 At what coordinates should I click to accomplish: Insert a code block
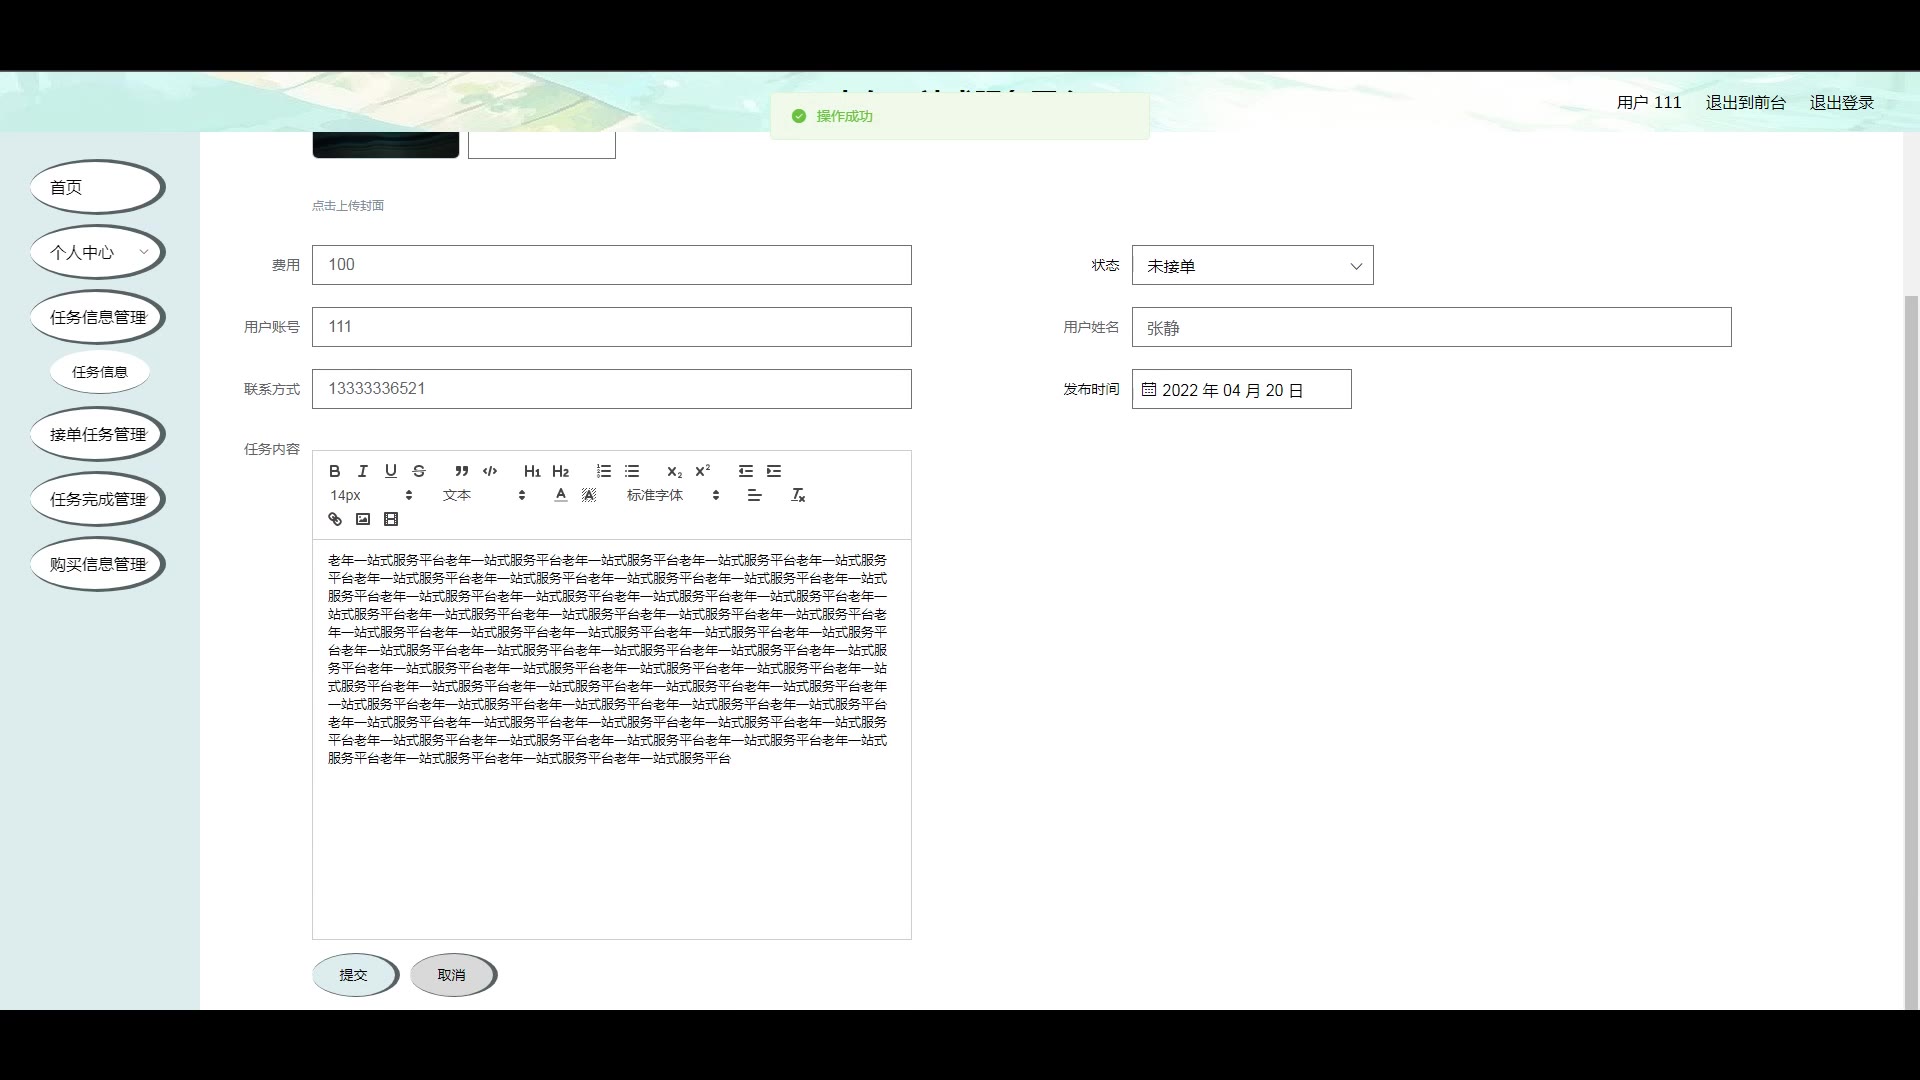pos(490,471)
